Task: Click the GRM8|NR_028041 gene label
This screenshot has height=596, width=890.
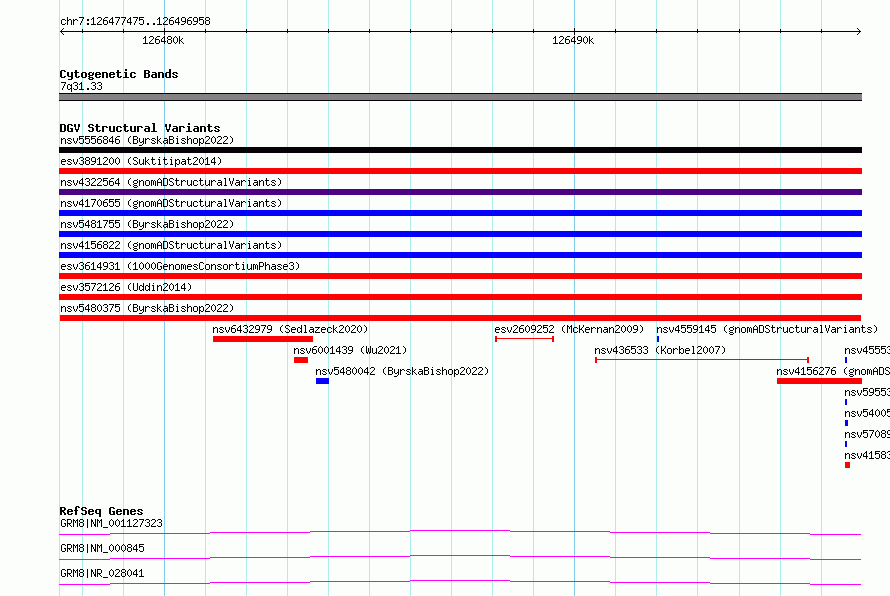Action: [102, 573]
